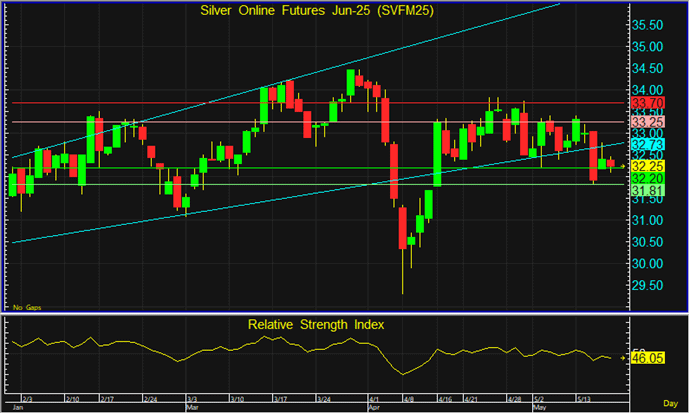Click the Silver Online Futures chart title

pos(308,10)
